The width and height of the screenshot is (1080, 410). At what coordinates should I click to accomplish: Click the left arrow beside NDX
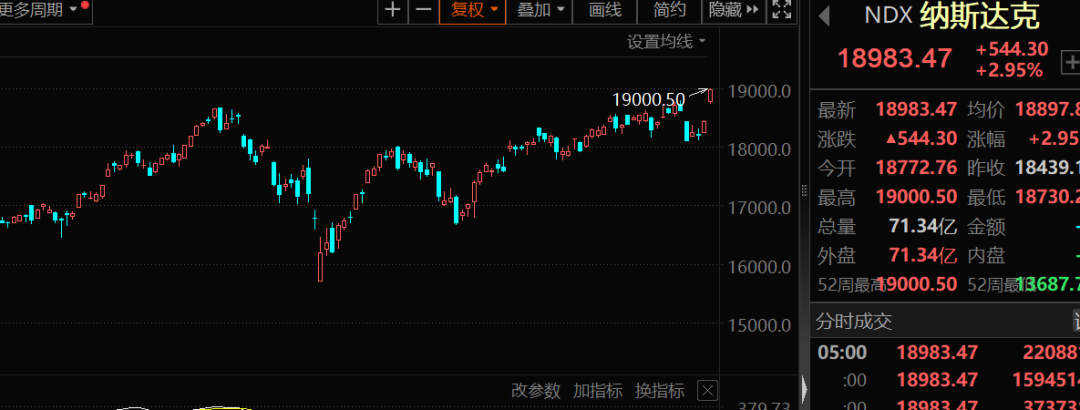(825, 16)
